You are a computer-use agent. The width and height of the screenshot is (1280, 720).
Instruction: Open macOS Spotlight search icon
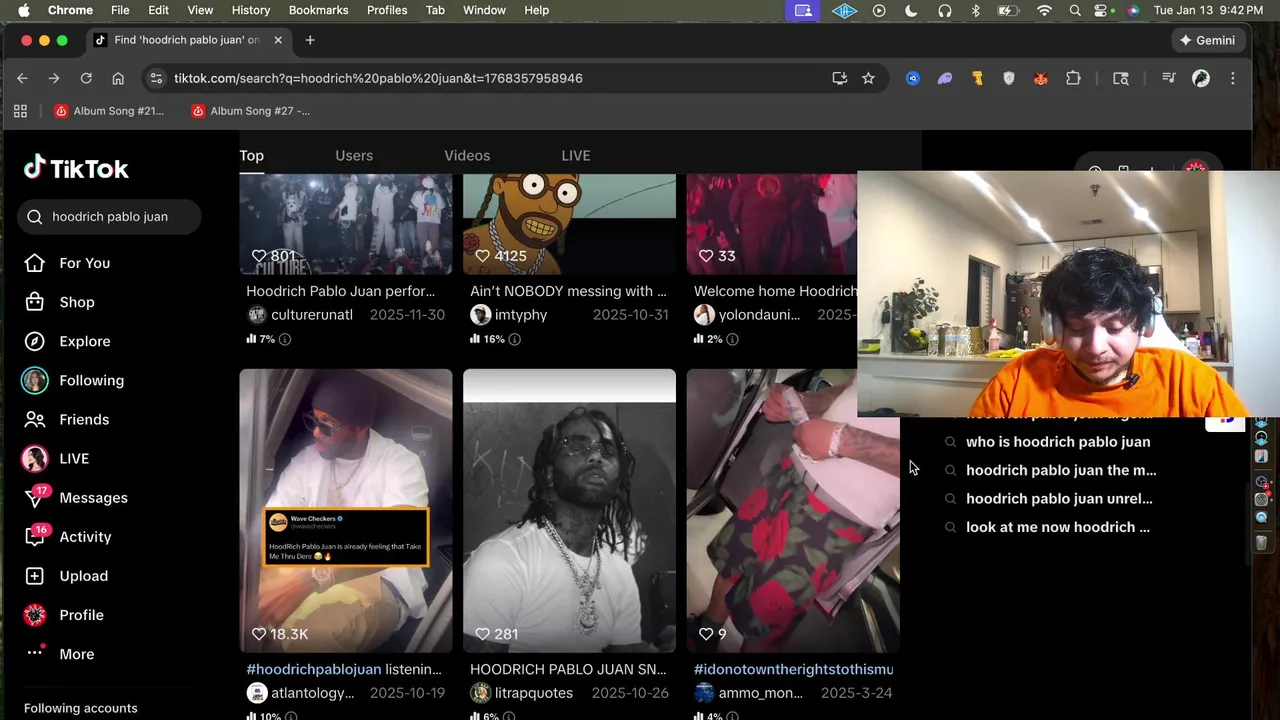1075,10
